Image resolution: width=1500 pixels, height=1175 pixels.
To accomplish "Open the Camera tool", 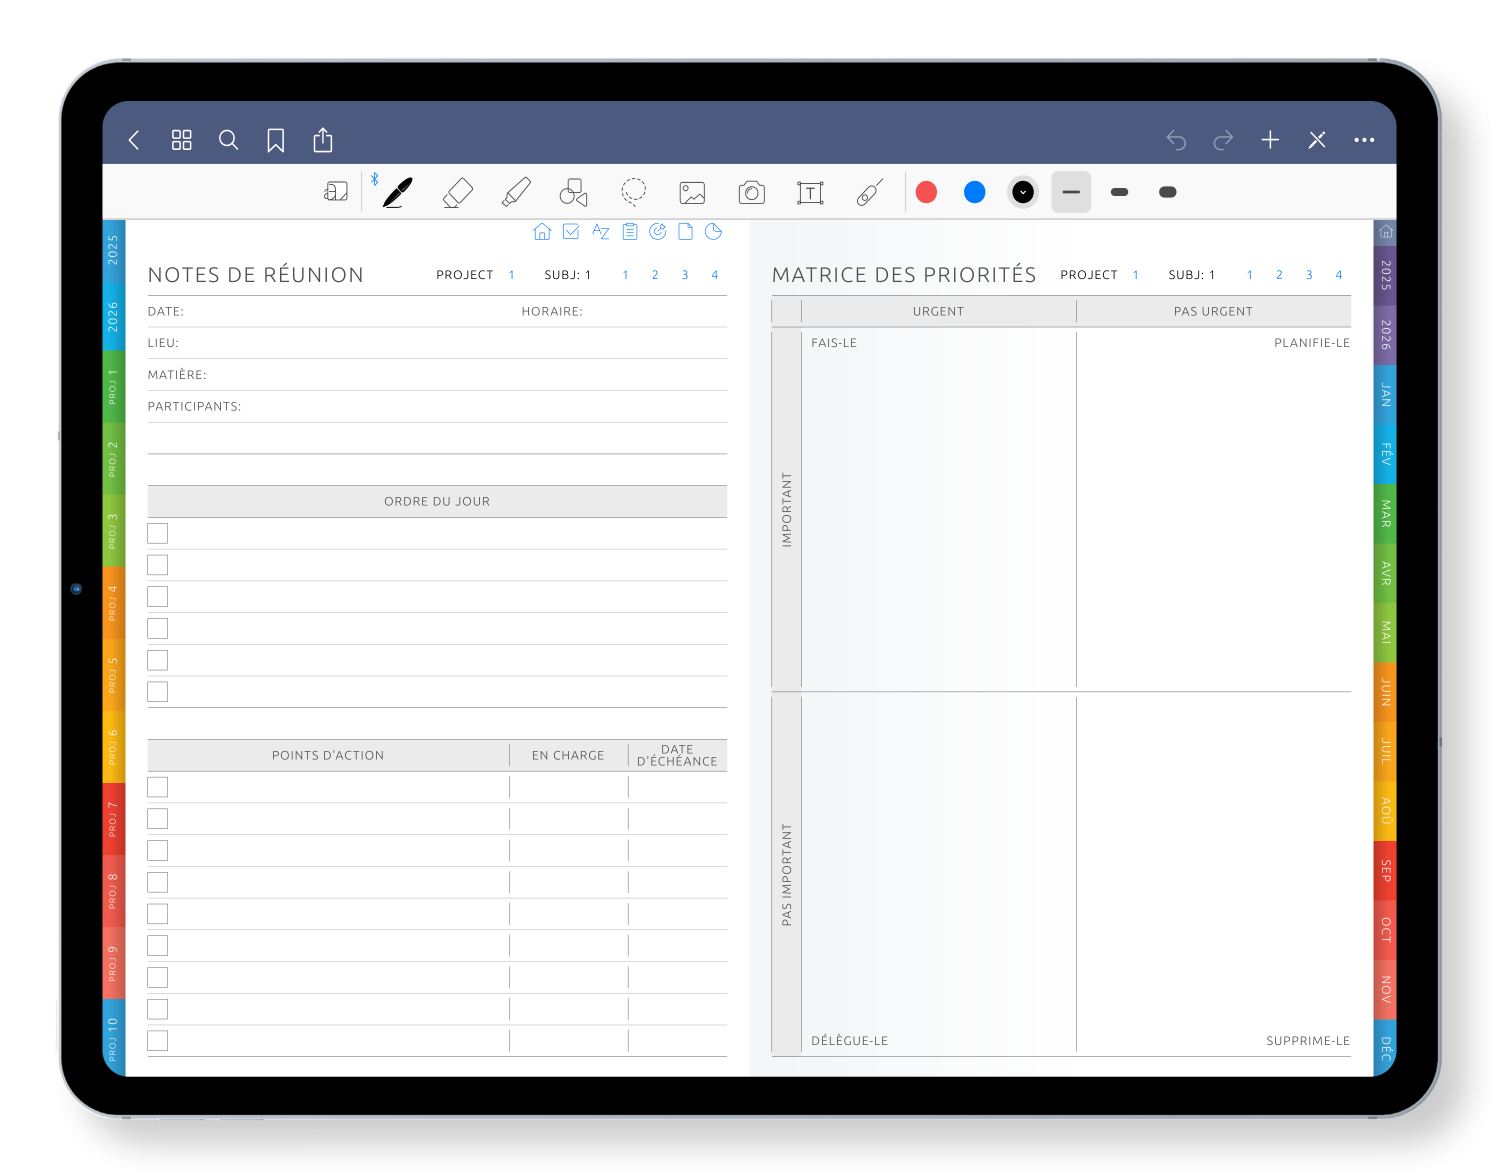I will tap(751, 192).
